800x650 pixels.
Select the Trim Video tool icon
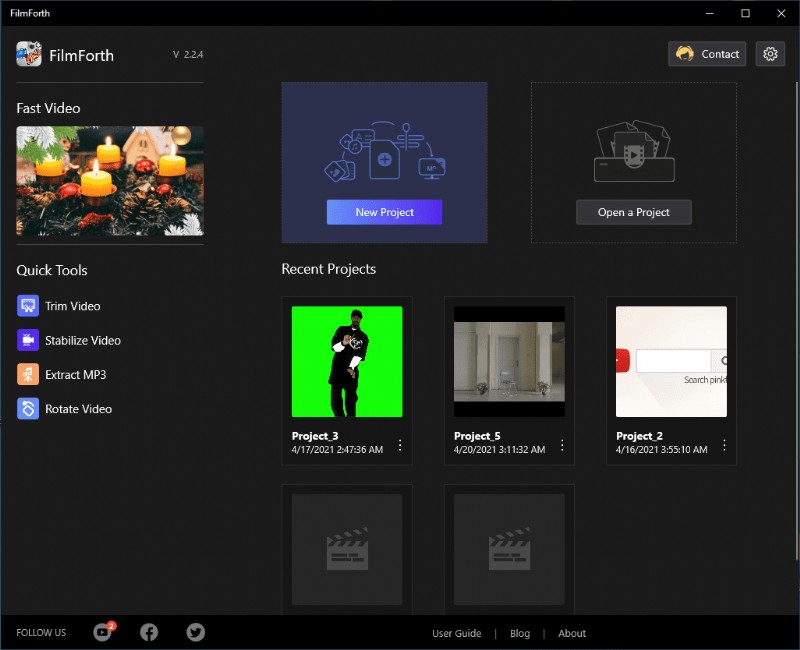coord(28,306)
